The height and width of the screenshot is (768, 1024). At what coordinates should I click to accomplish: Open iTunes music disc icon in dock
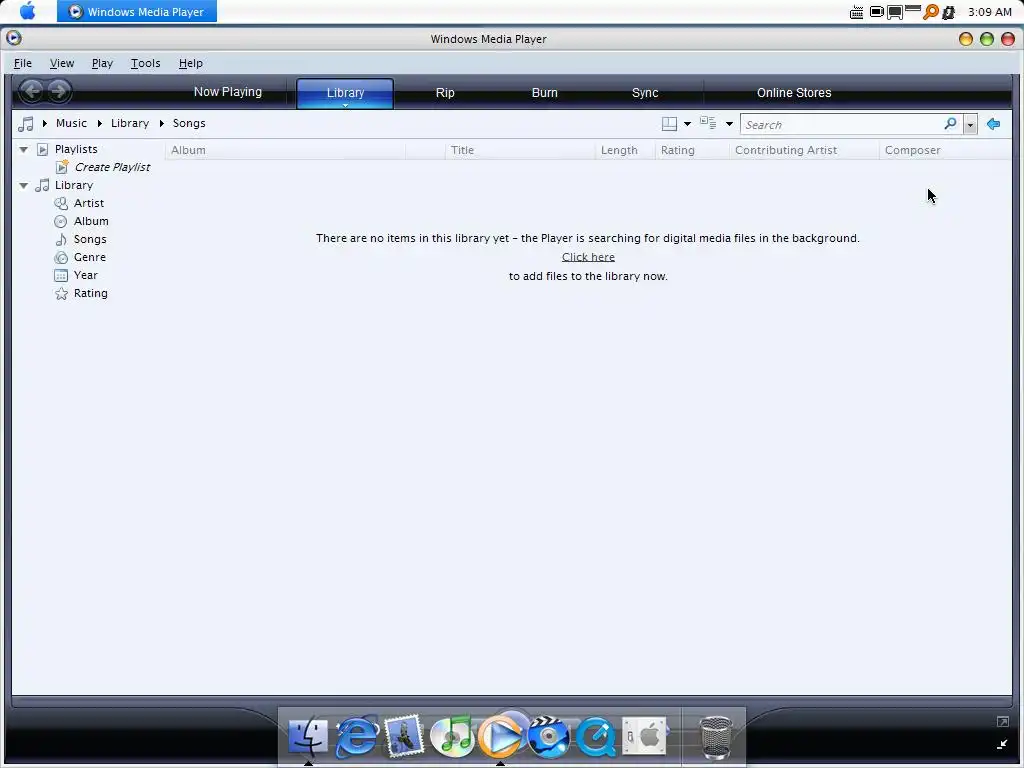453,736
